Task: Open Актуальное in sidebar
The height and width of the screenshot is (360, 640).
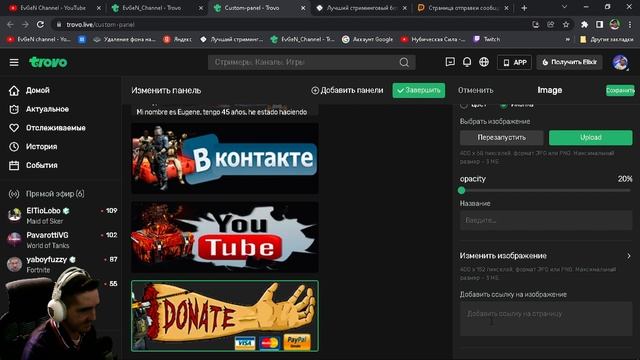Action: pos(39,109)
